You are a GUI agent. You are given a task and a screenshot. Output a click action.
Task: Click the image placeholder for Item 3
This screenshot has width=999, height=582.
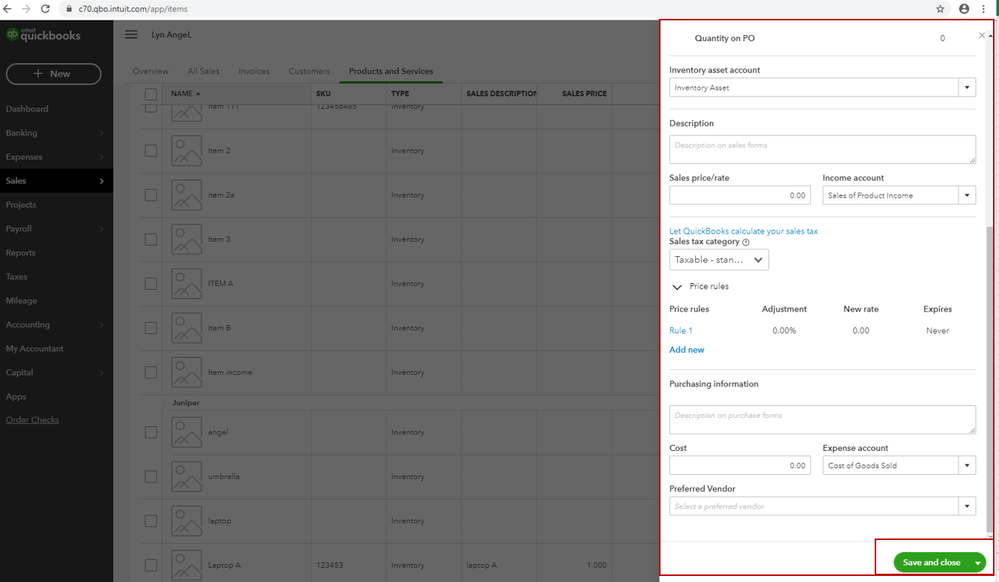tap(187, 239)
